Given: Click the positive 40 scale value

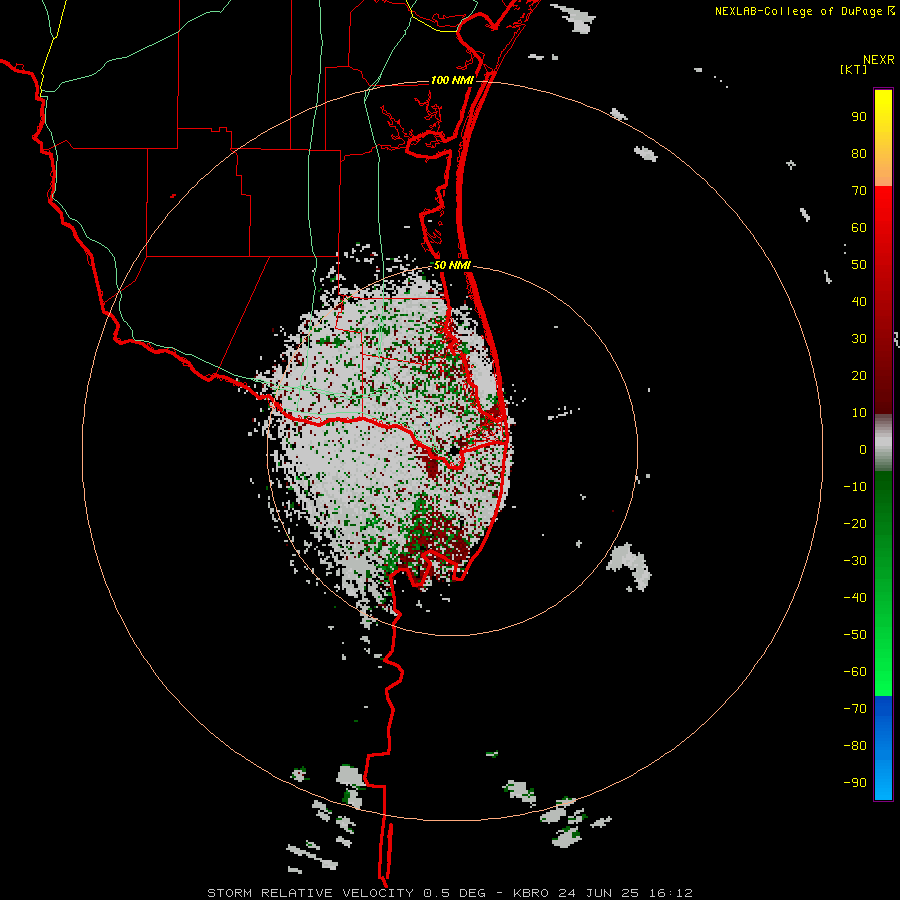Looking at the screenshot, I should [x=859, y=302].
